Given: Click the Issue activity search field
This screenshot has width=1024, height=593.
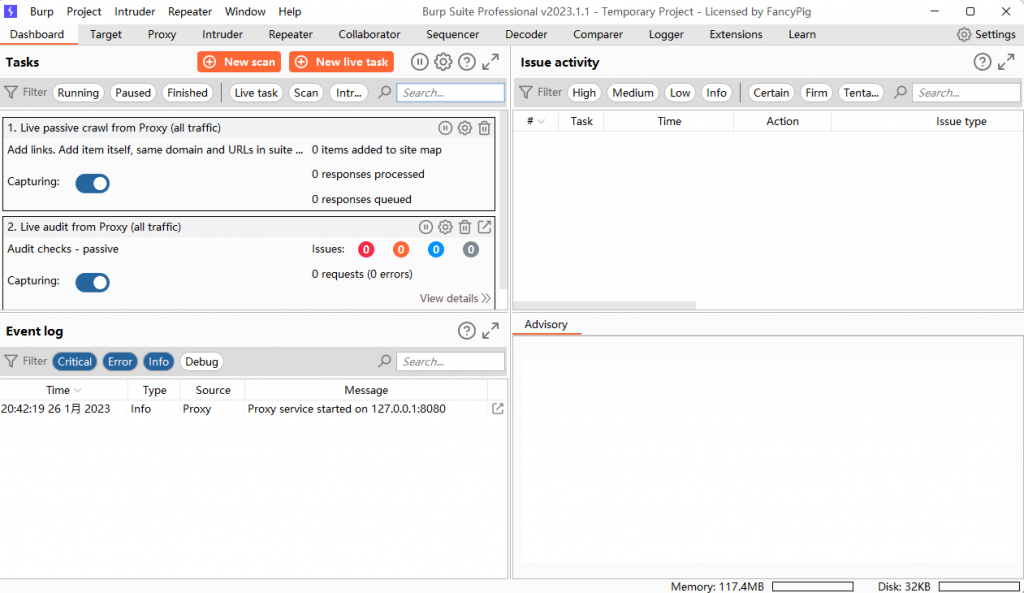Looking at the screenshot, I should click(x=967, y=93).
